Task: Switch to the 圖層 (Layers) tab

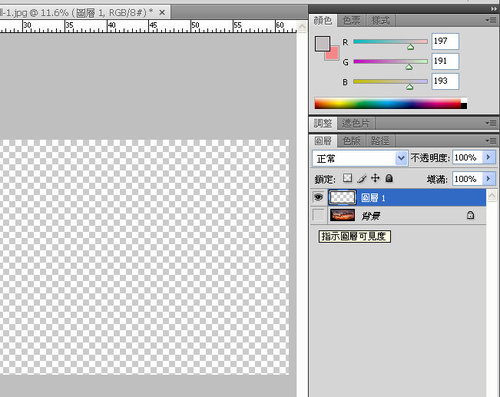Action: [323, 141]
